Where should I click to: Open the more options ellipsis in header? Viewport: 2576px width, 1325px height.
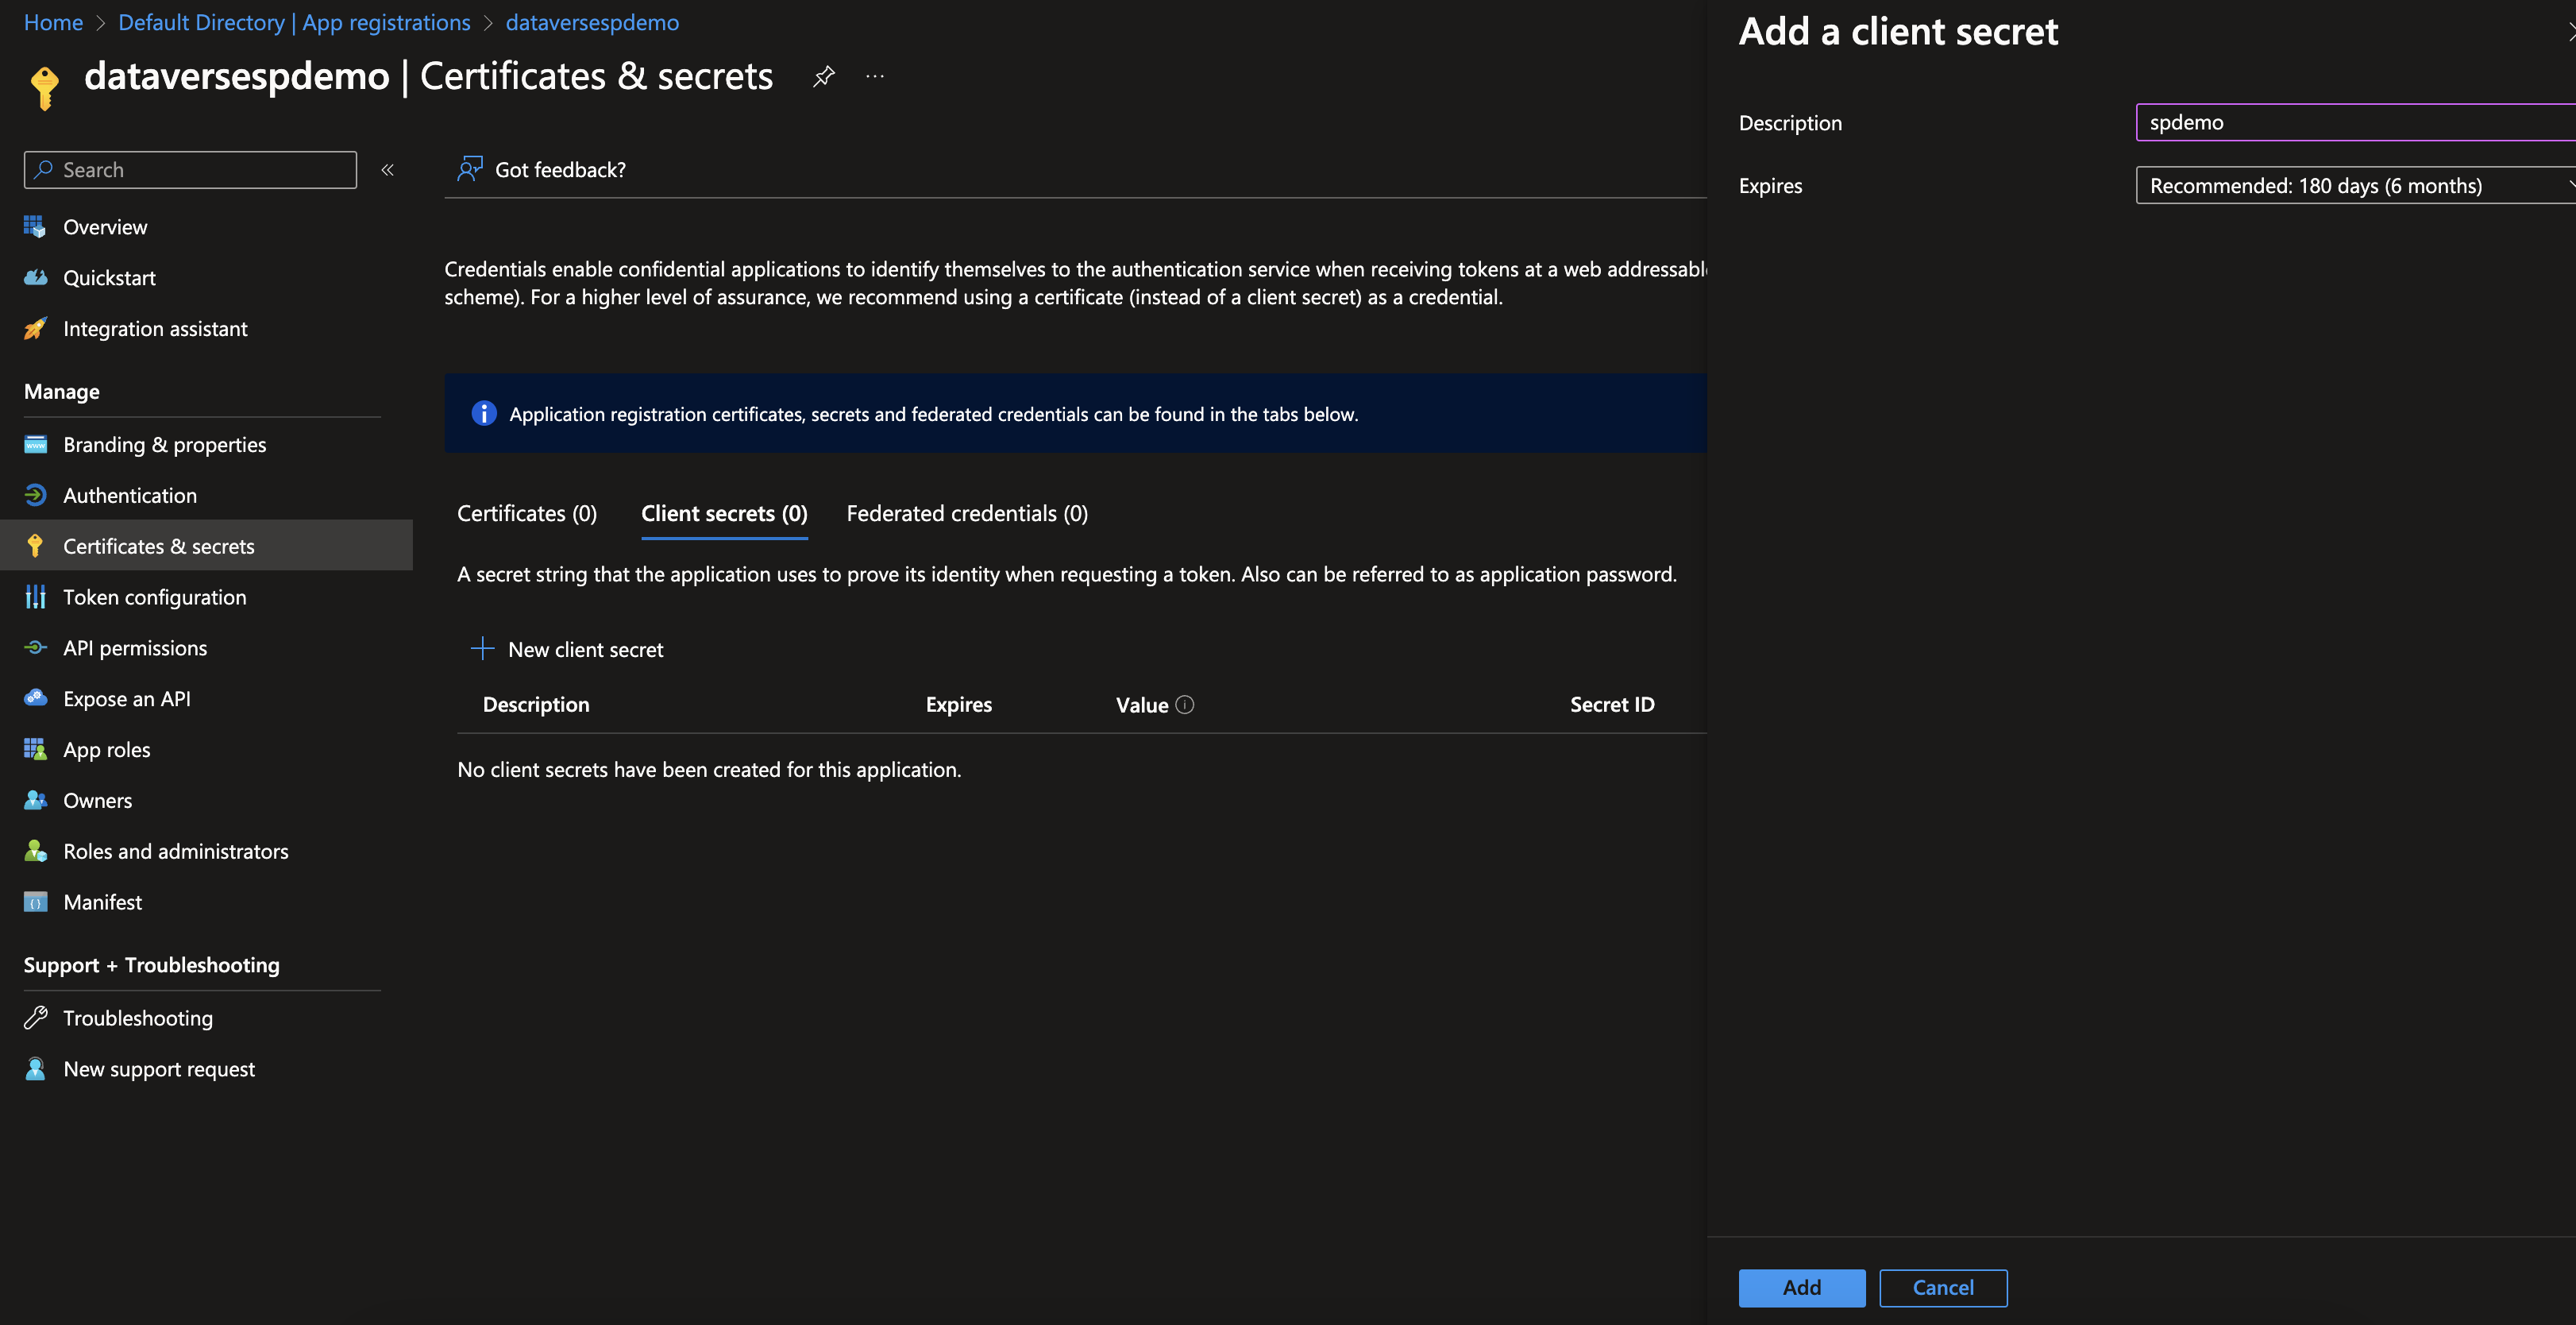pos(875,76)
